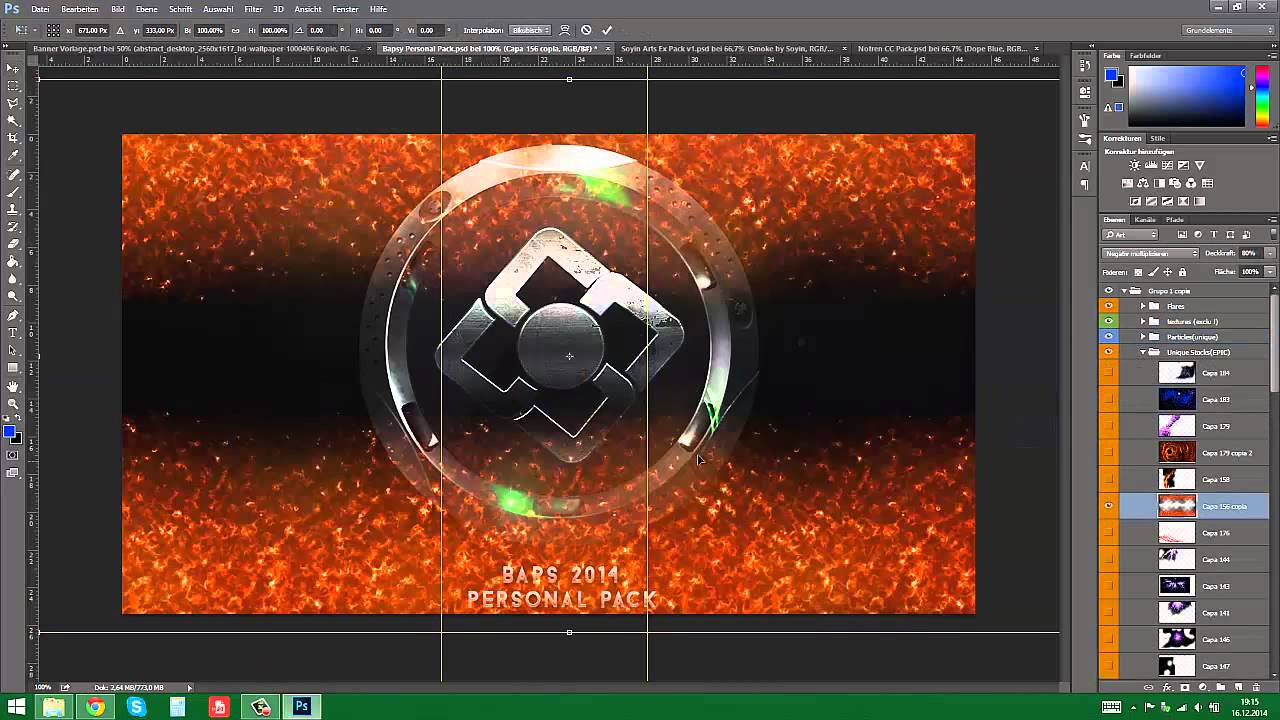The height and width of the screenshot is (720, 1280).
Task: Switch to Banner Vorlage.psd document tab
Action: pos(194,48)
